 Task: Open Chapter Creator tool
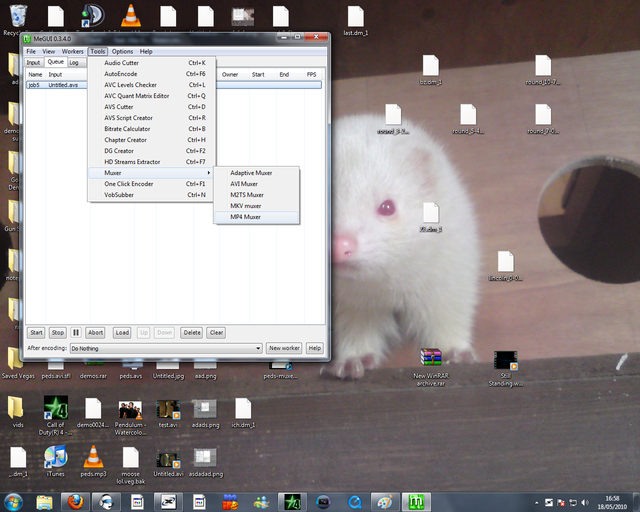click(x=151, y=140)
